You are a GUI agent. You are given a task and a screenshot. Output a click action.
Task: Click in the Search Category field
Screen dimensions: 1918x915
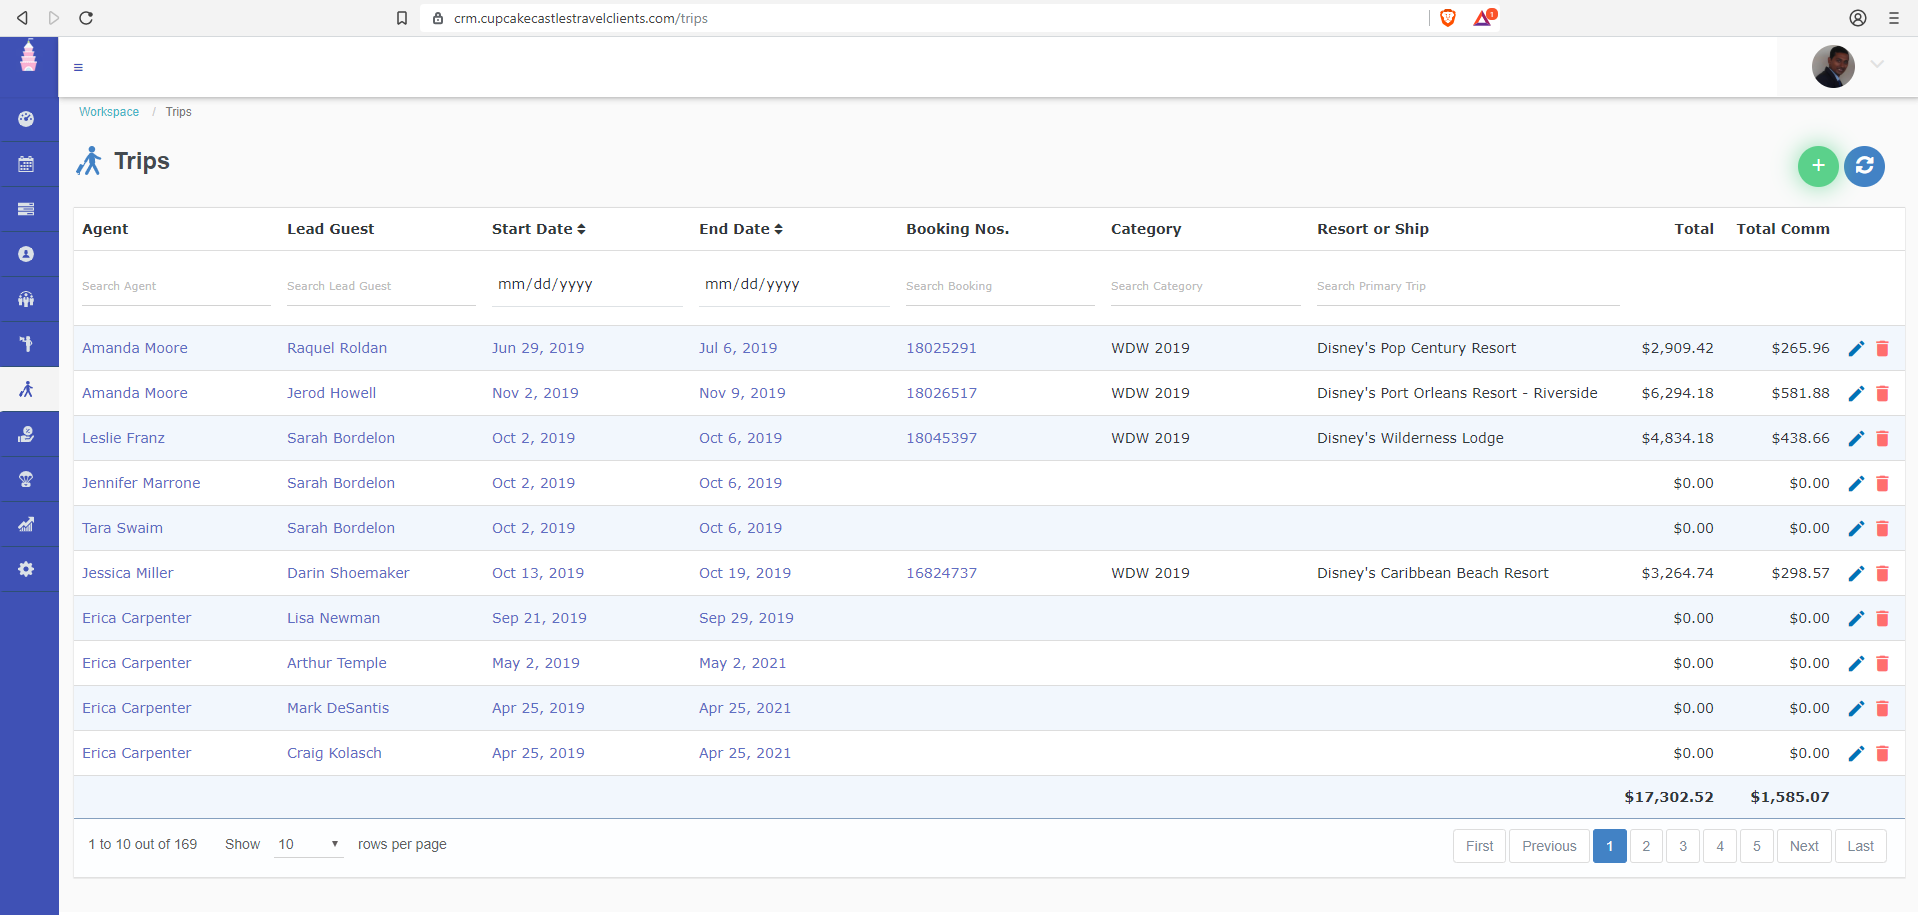pos(1205,286)
